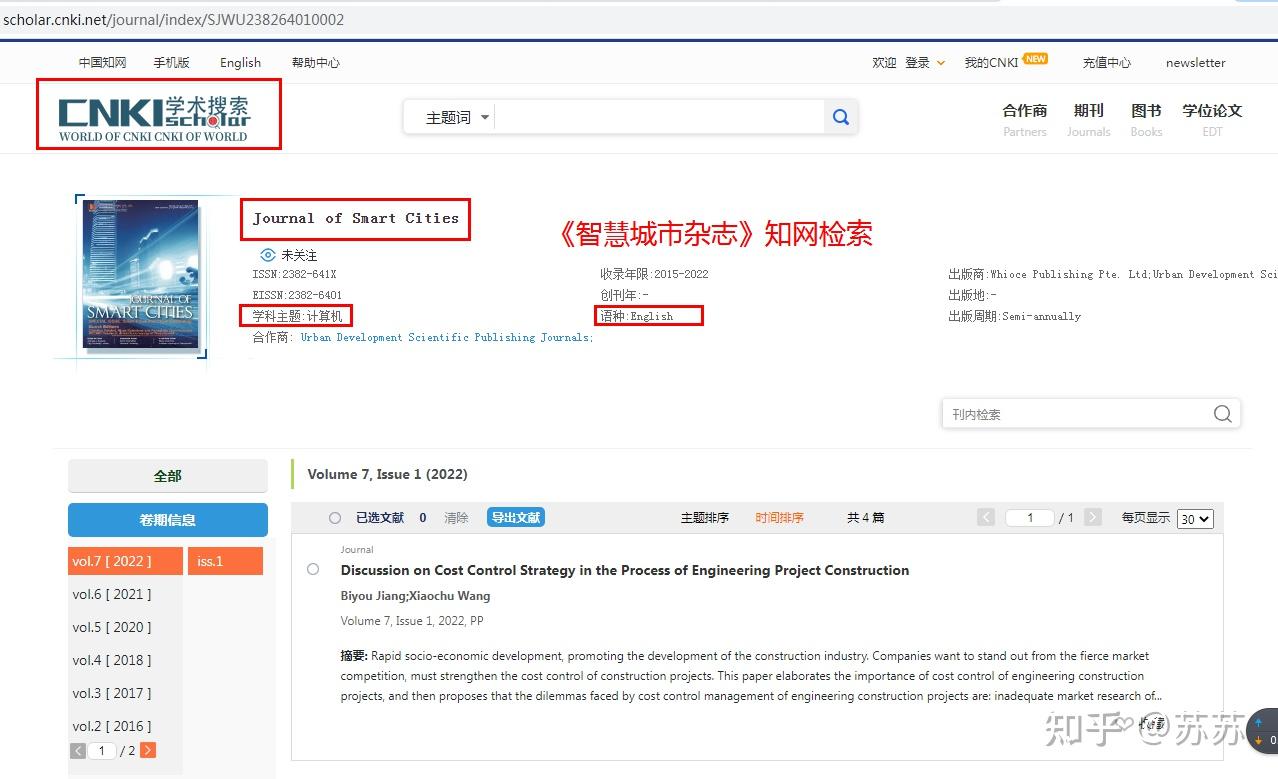The width and height of the screenshot is (1278, 779).
Task: Open the Discussion on Cost Control Strategy article
Action: tap(625, 570)
